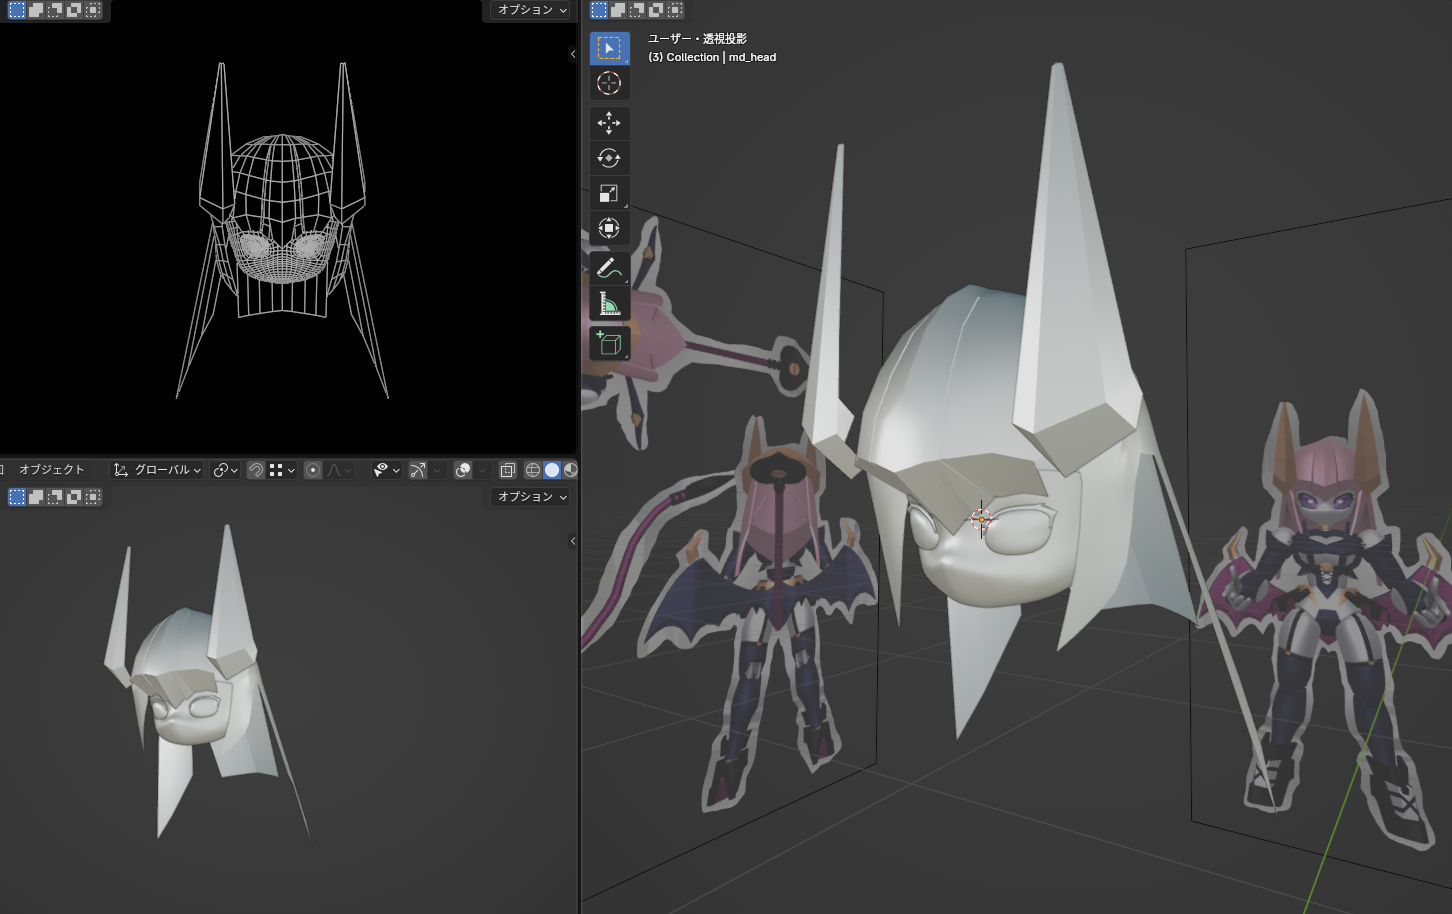Image resolution: width=1452 pixels, height=914 pixels.
Task: Enable extend-selection mode in bottom-left viewport
Action: 36,497
